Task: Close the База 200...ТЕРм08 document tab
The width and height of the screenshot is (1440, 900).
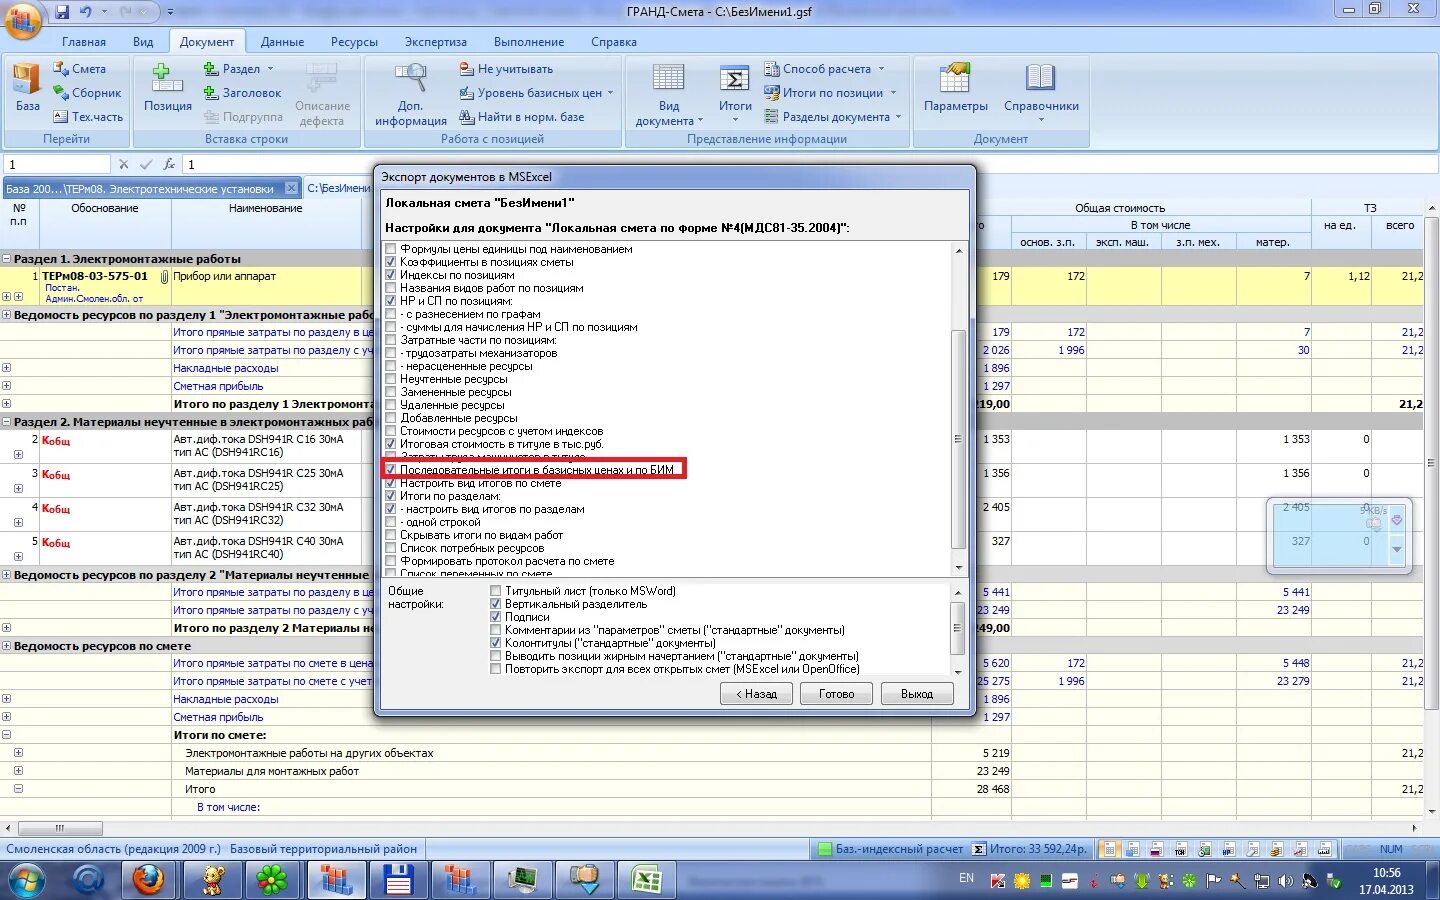Action: (291, 188)
